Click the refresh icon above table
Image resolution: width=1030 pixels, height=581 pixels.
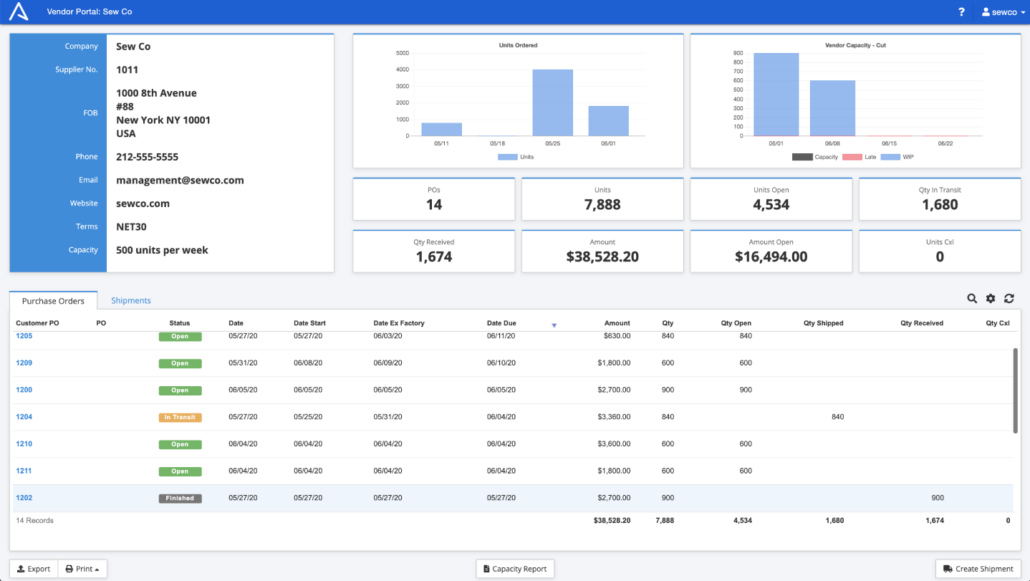1009,298
